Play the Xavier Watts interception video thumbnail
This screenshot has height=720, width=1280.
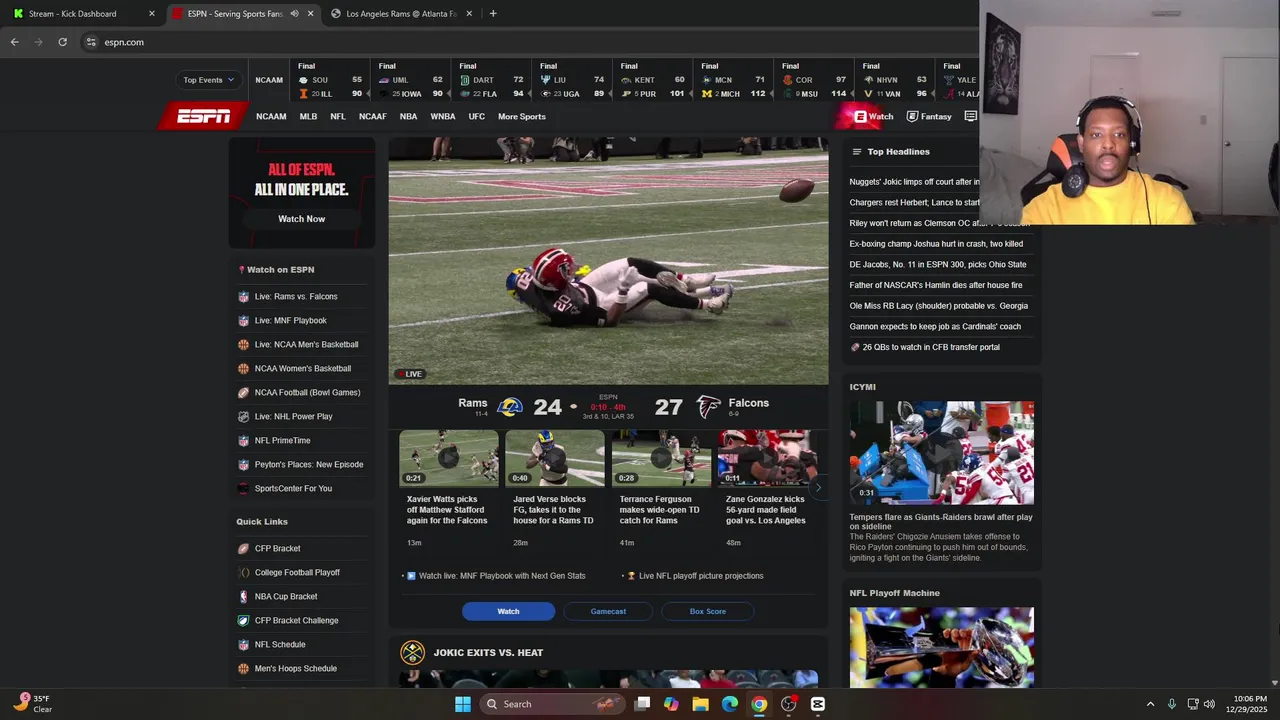(x=448, y=458)
